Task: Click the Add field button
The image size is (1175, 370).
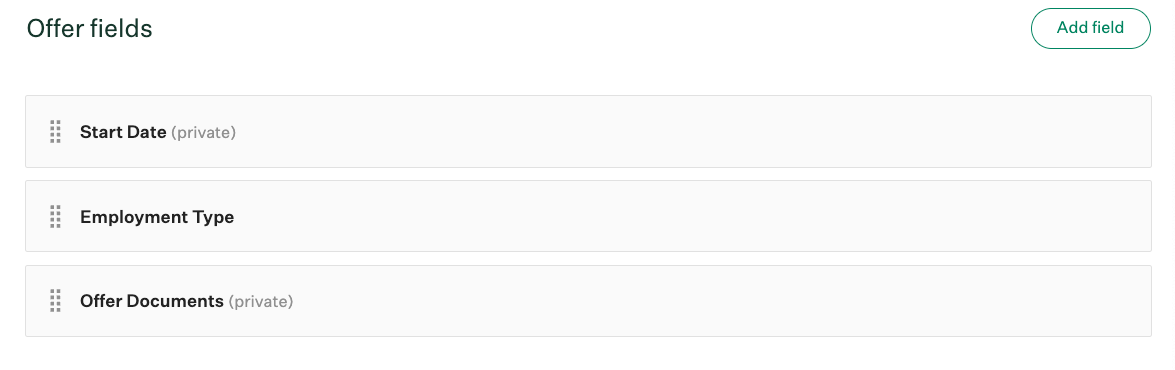Action: (1090, 28)
